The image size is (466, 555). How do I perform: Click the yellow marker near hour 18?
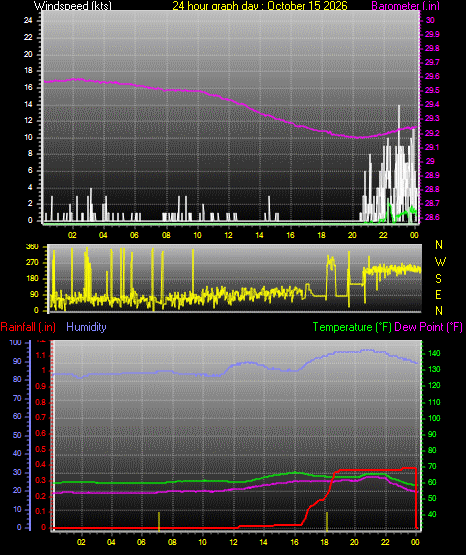(x=327, y=521)
